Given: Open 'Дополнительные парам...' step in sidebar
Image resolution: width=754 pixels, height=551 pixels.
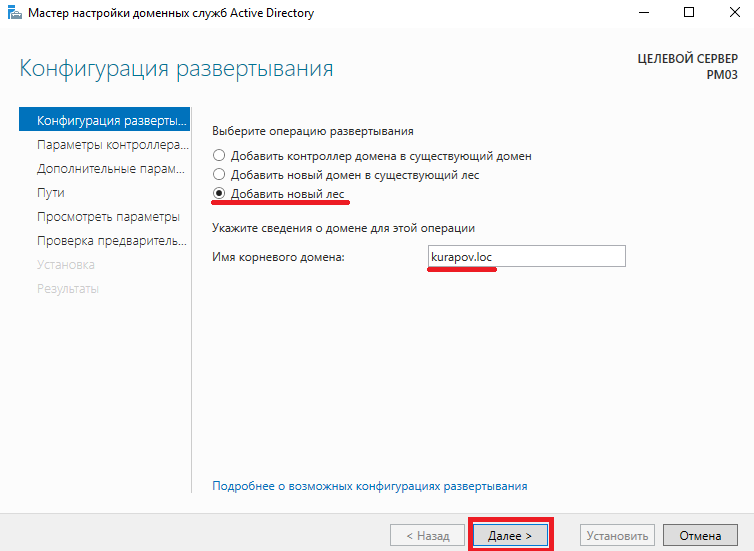Looking at the screenshot, I should click(x=104, y=168).
